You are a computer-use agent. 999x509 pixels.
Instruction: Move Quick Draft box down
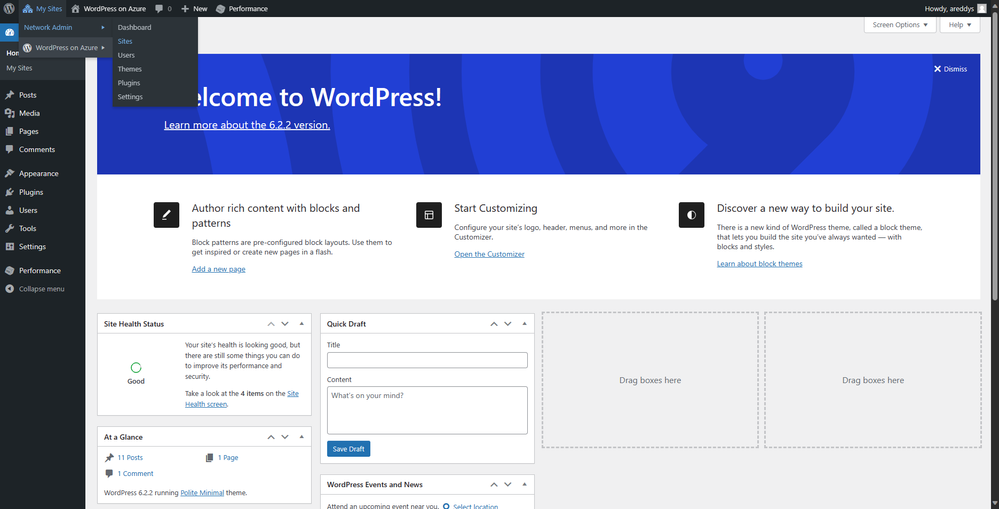pyautogui.click(x=508, y=324)
